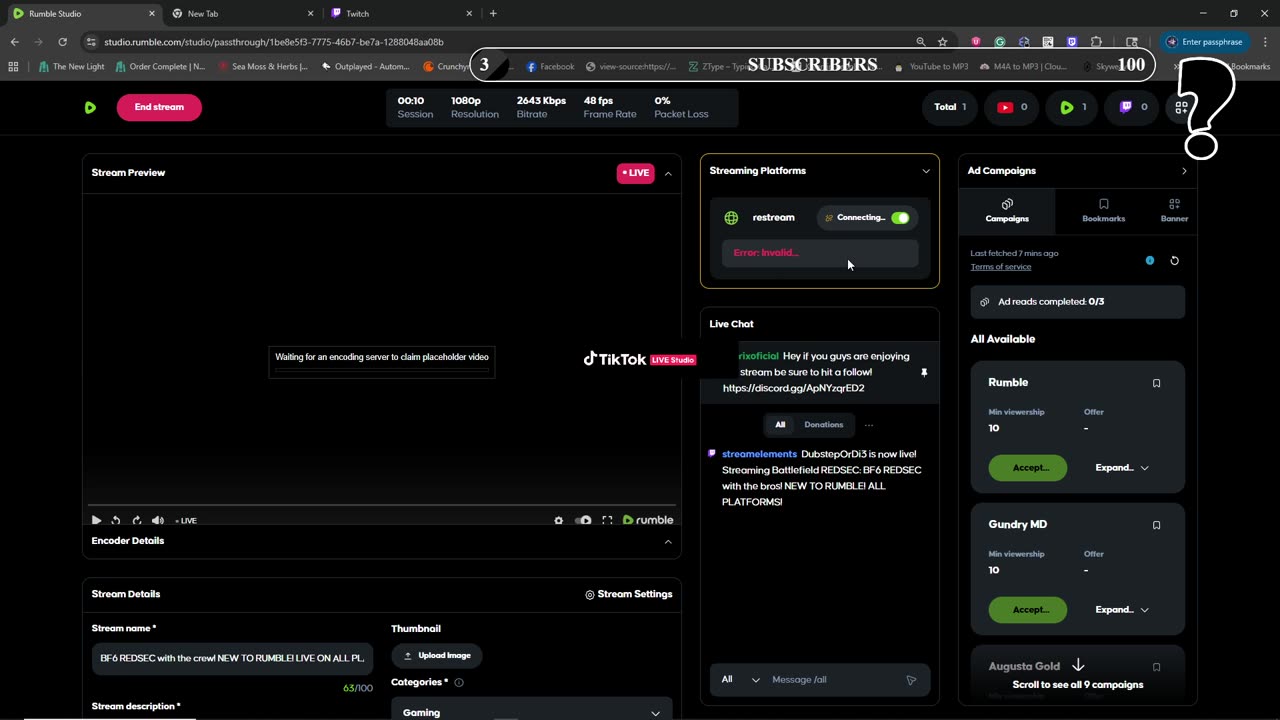Bookmark the Gundry MD ad campaign
This screenshot has height=720, width=1280.
coord(1157,525)
